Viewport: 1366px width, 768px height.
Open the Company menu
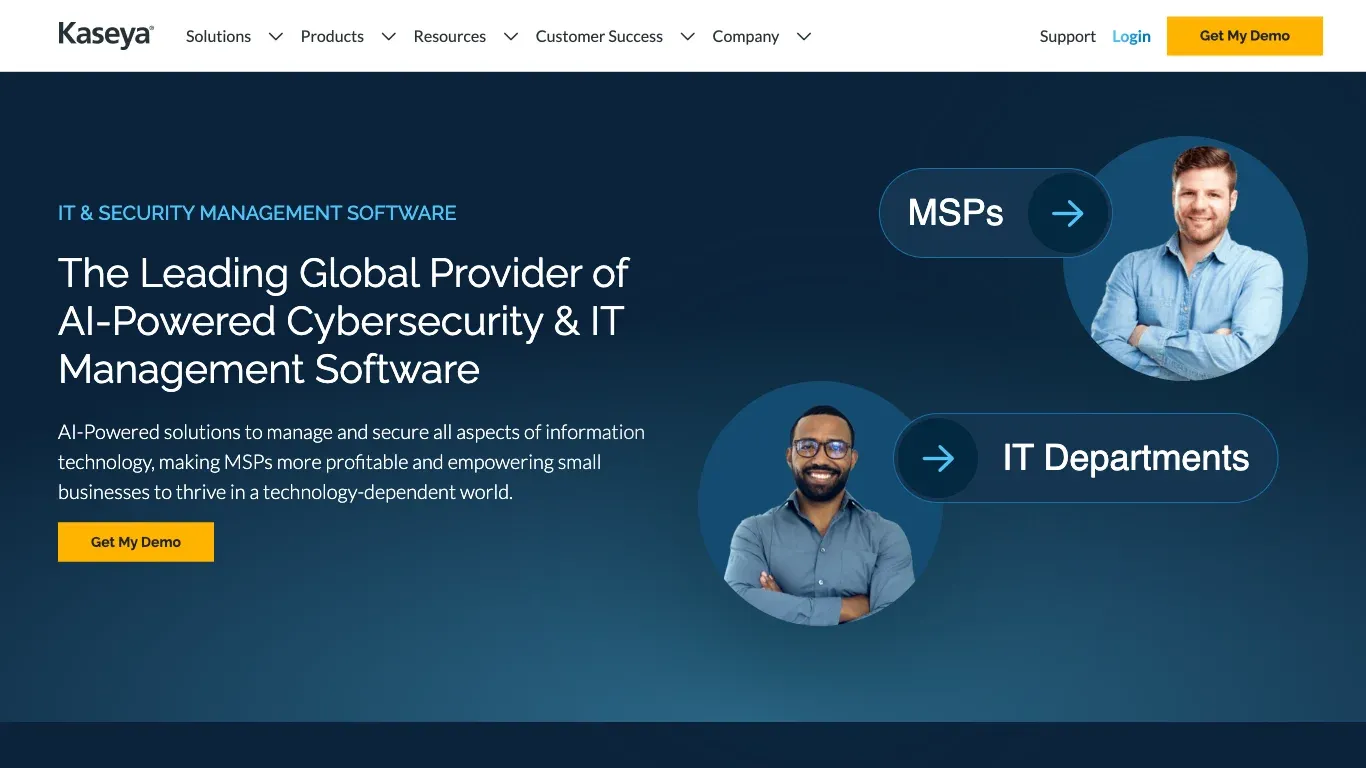tap(745, 36)
